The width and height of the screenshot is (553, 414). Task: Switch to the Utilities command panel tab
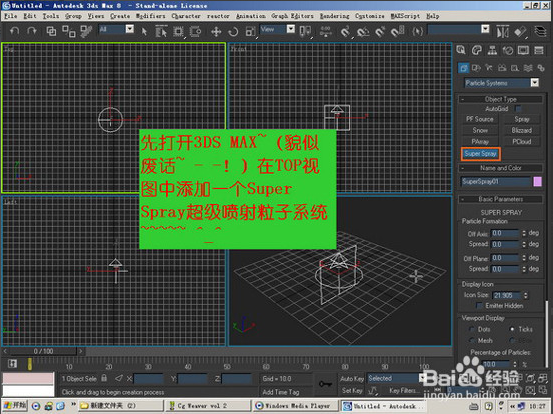coord(539,50)
